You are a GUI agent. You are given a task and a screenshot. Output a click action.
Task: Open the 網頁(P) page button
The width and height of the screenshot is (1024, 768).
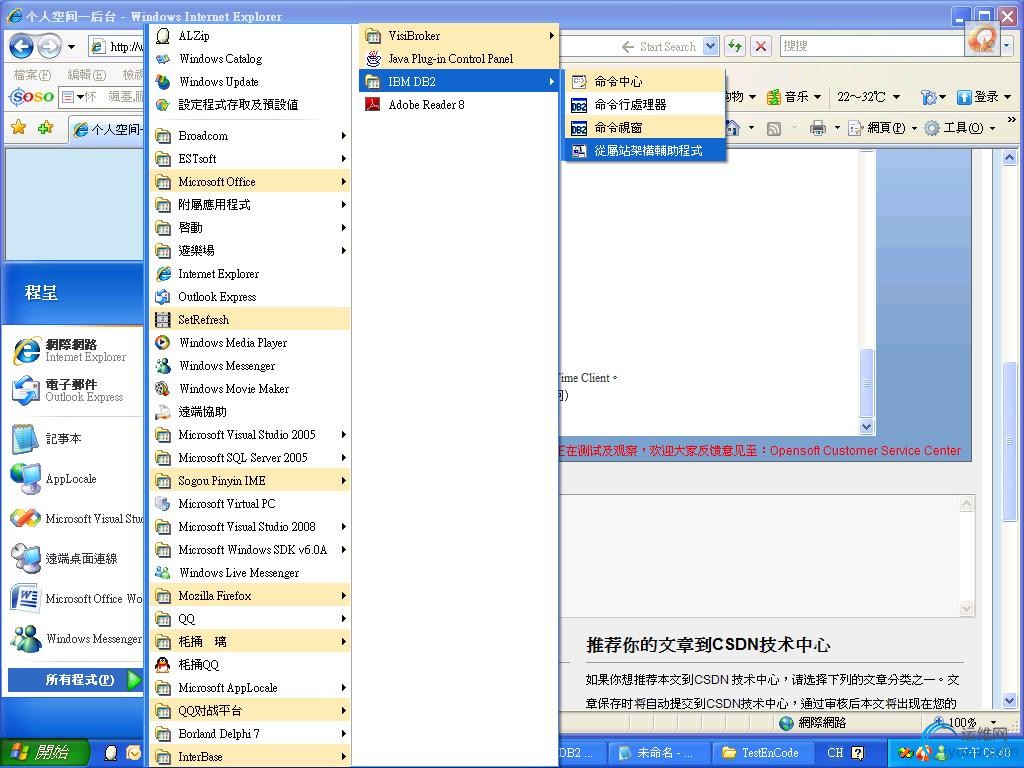pos(882,128)
